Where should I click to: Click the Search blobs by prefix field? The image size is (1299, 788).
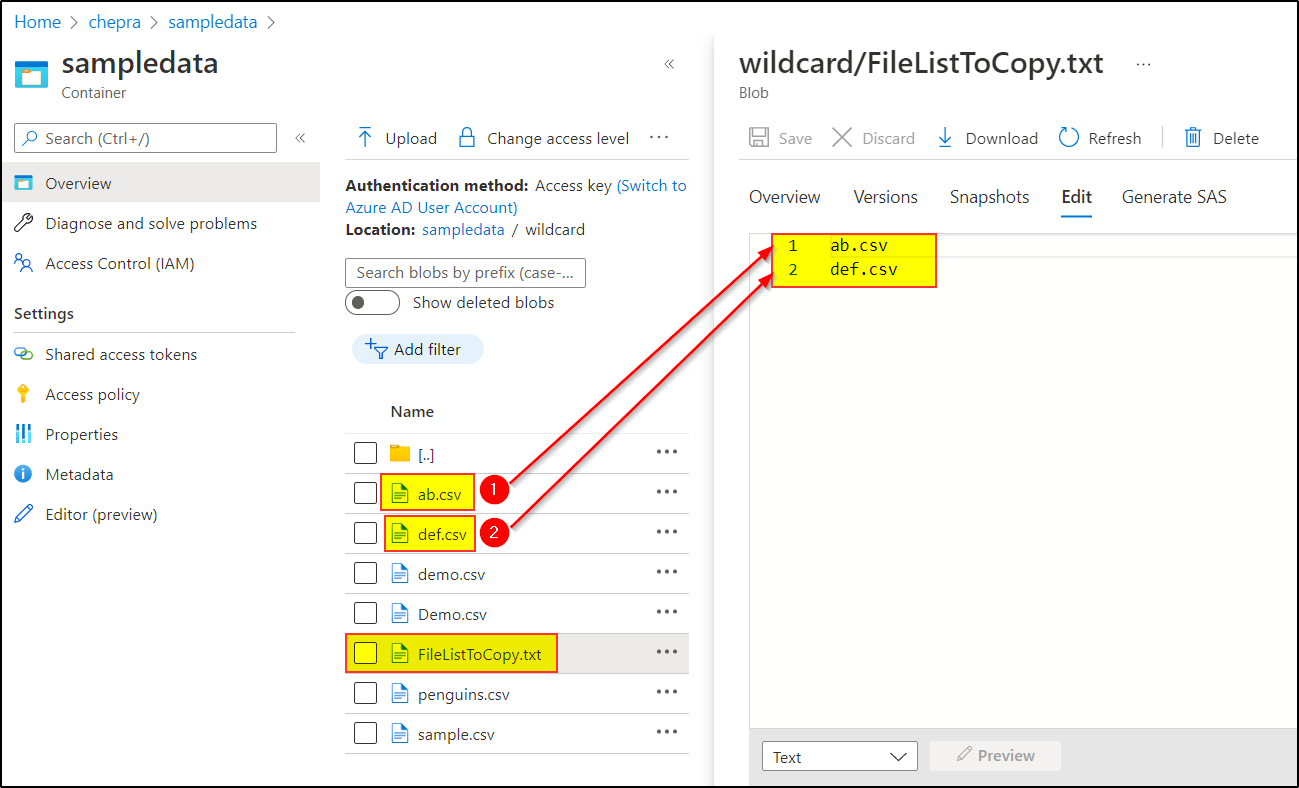click(x=465, y=272)
